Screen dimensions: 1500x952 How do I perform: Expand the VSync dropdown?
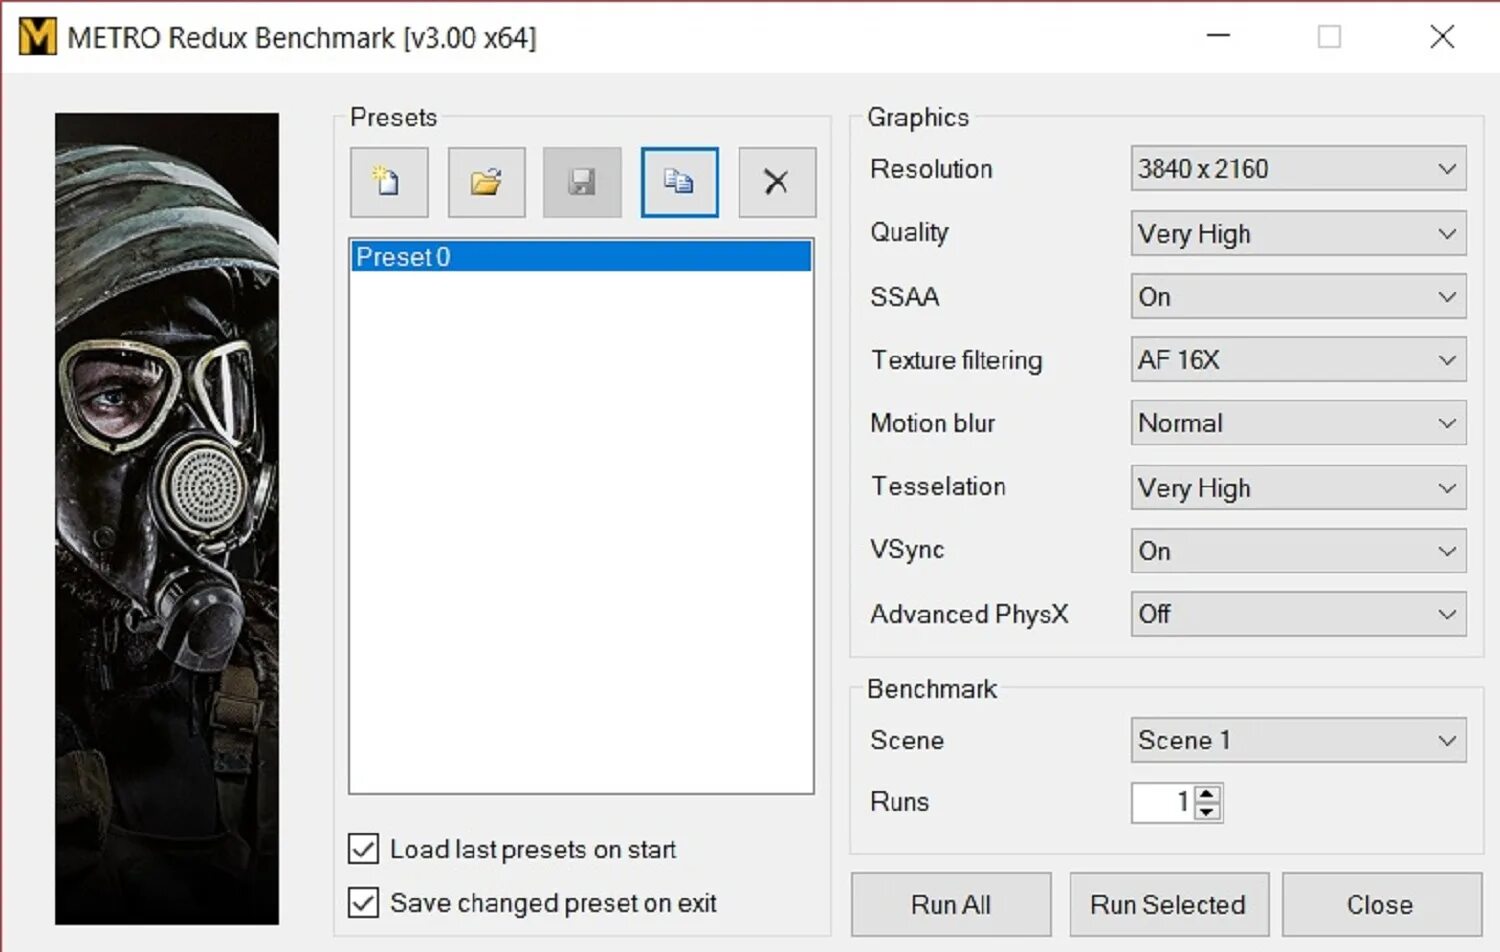point(1298,551)
